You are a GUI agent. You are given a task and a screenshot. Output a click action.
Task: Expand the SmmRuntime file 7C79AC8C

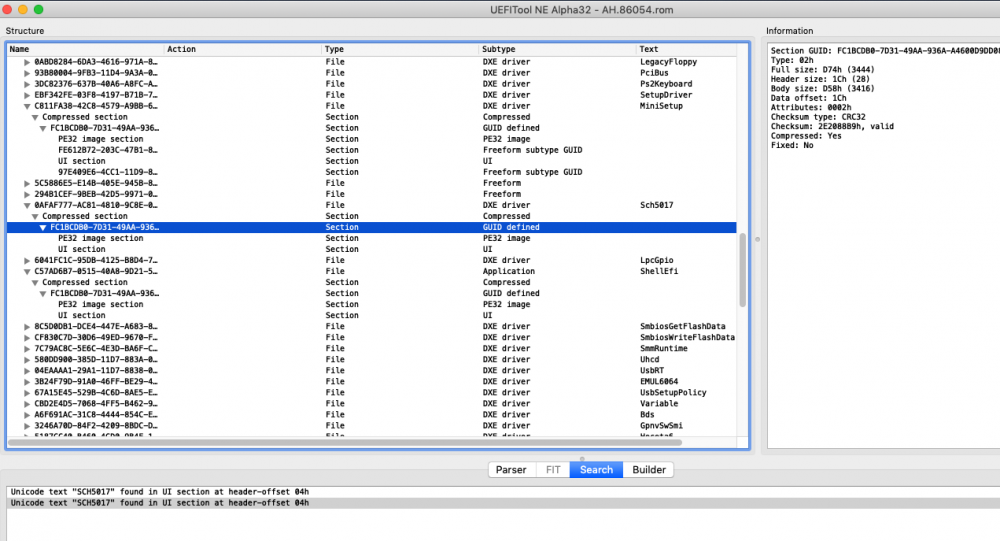pyautogui.click(x=27, y=348)
